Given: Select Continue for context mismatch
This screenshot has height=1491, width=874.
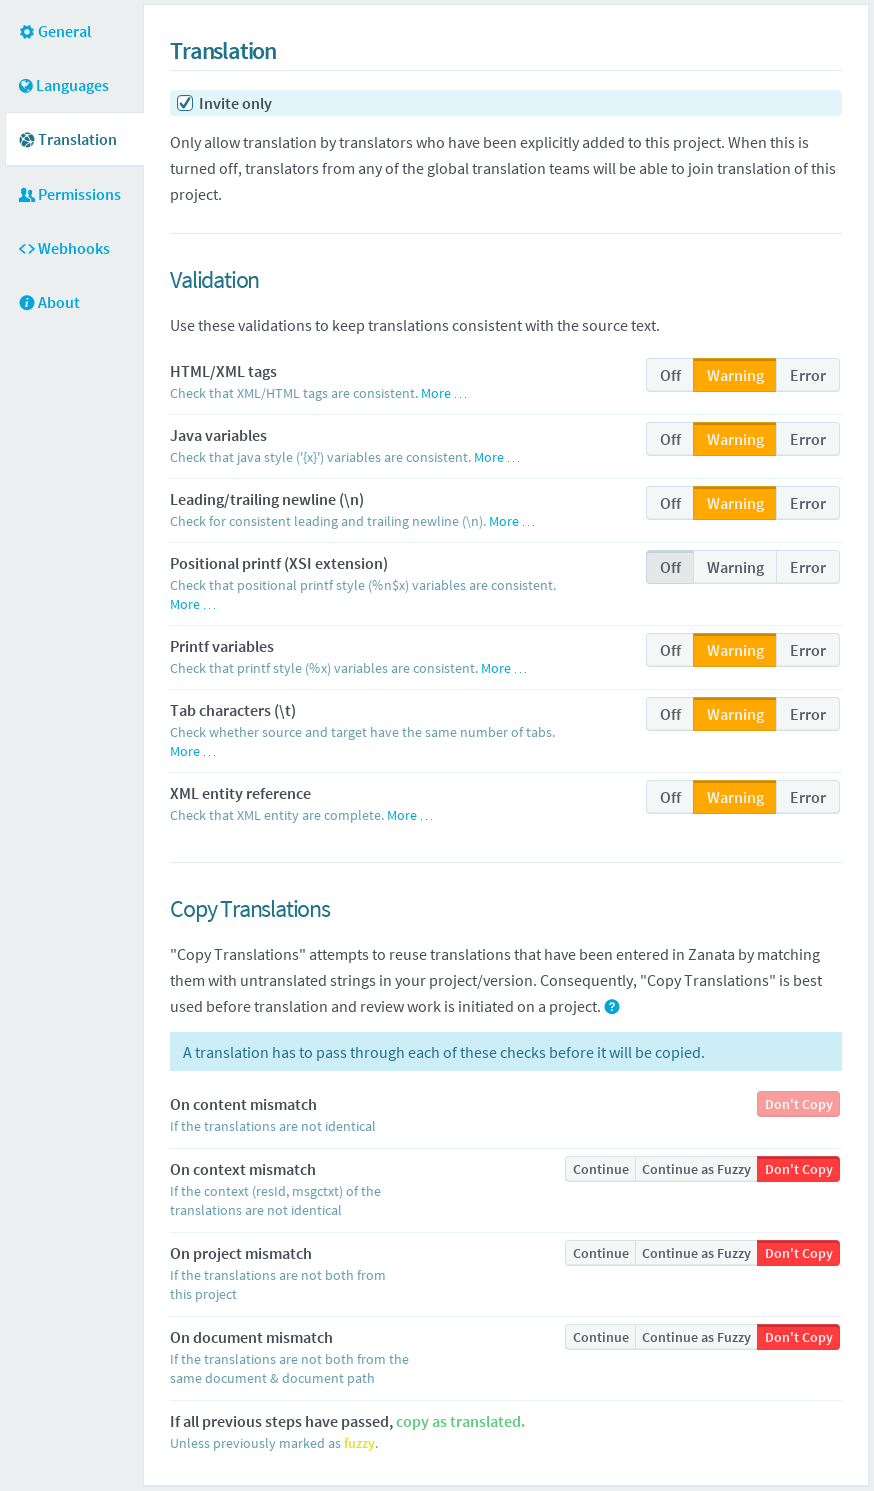Looking at the screenshot, I should tap(601, 1169).
